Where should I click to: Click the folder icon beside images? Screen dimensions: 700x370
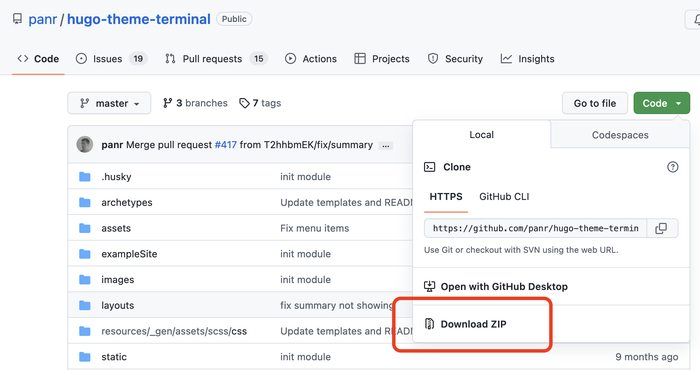click(85, 280)
